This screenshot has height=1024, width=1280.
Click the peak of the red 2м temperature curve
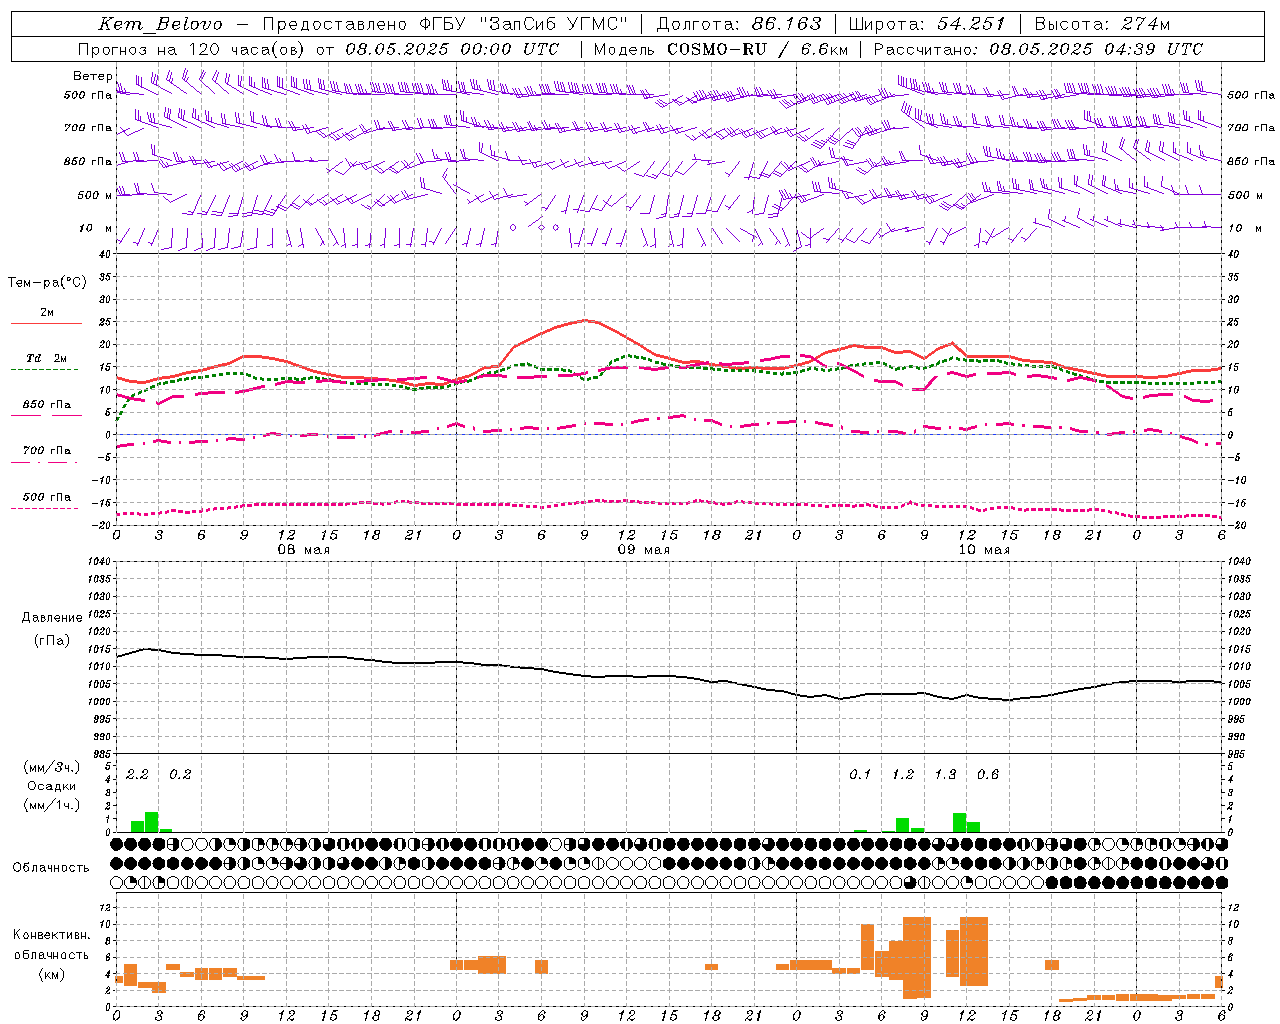586,320
